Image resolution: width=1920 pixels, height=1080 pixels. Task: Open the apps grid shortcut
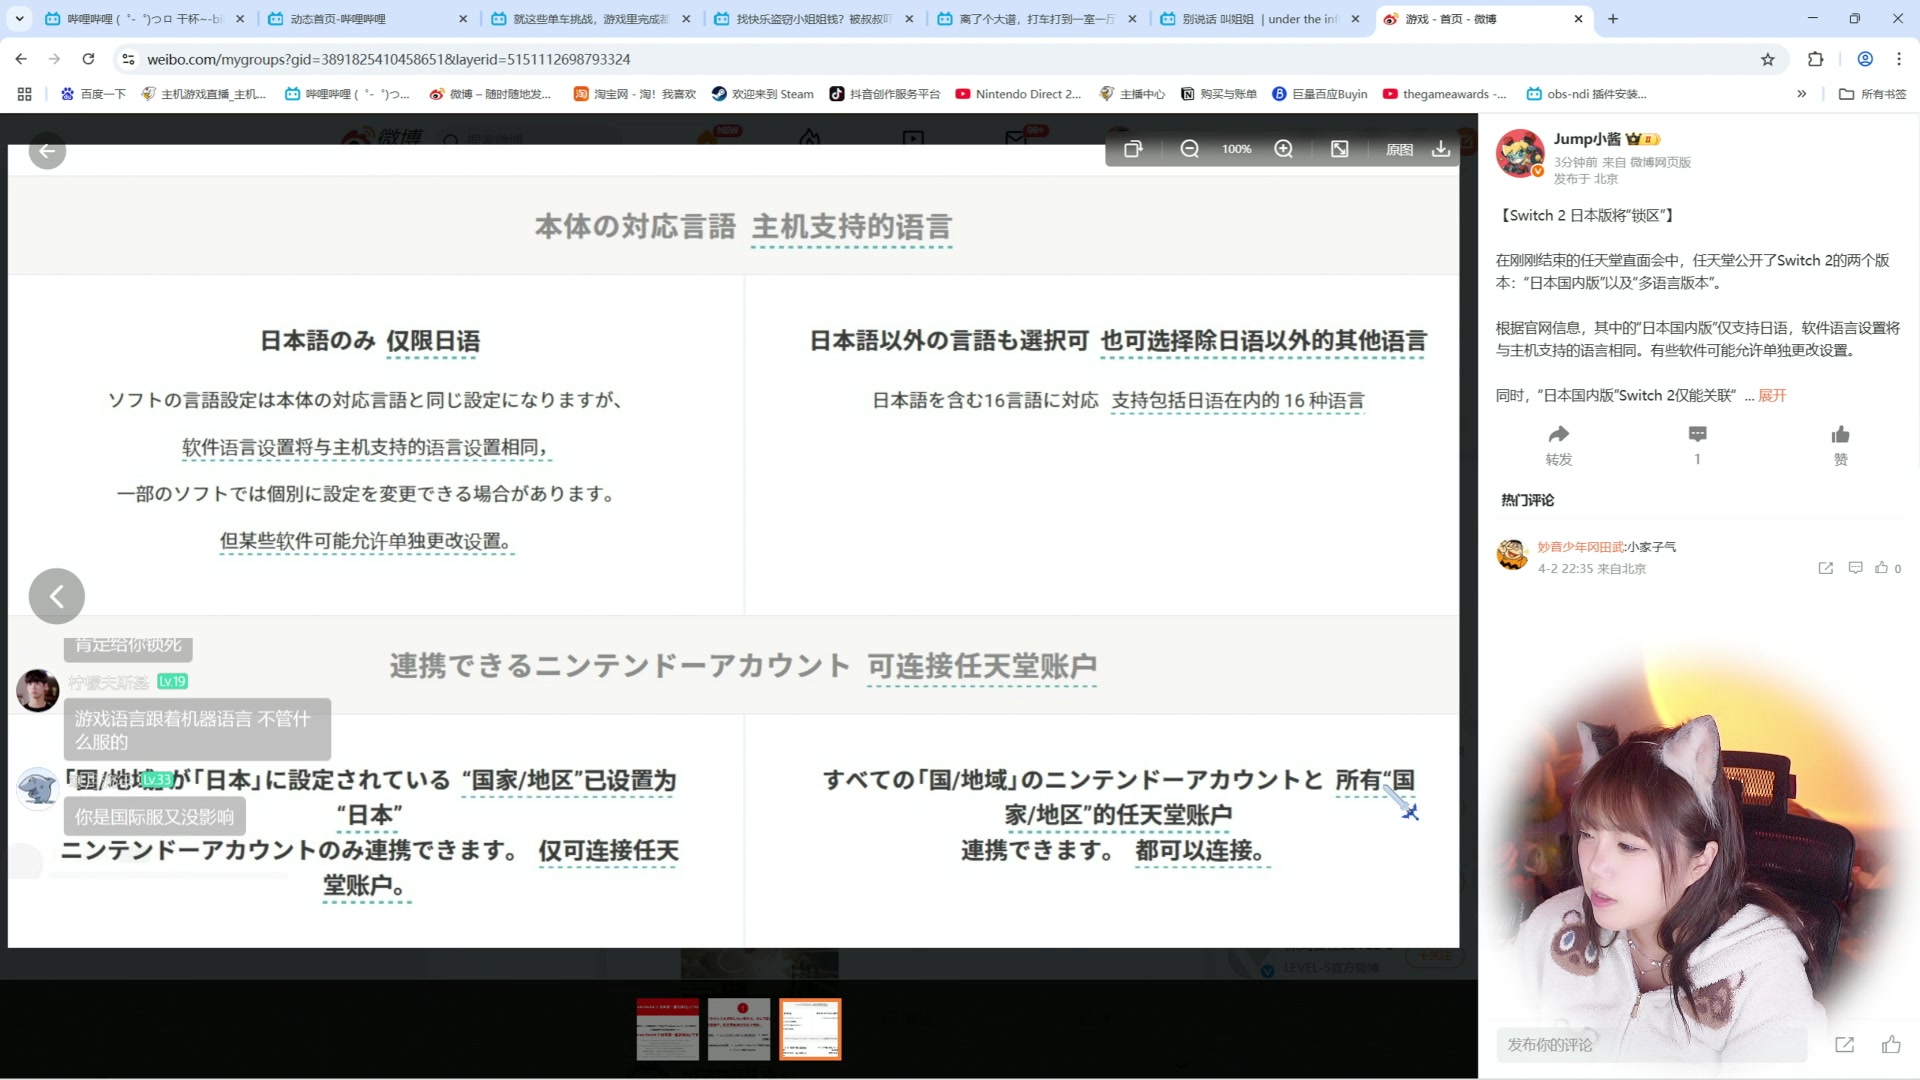pos(25,94)
